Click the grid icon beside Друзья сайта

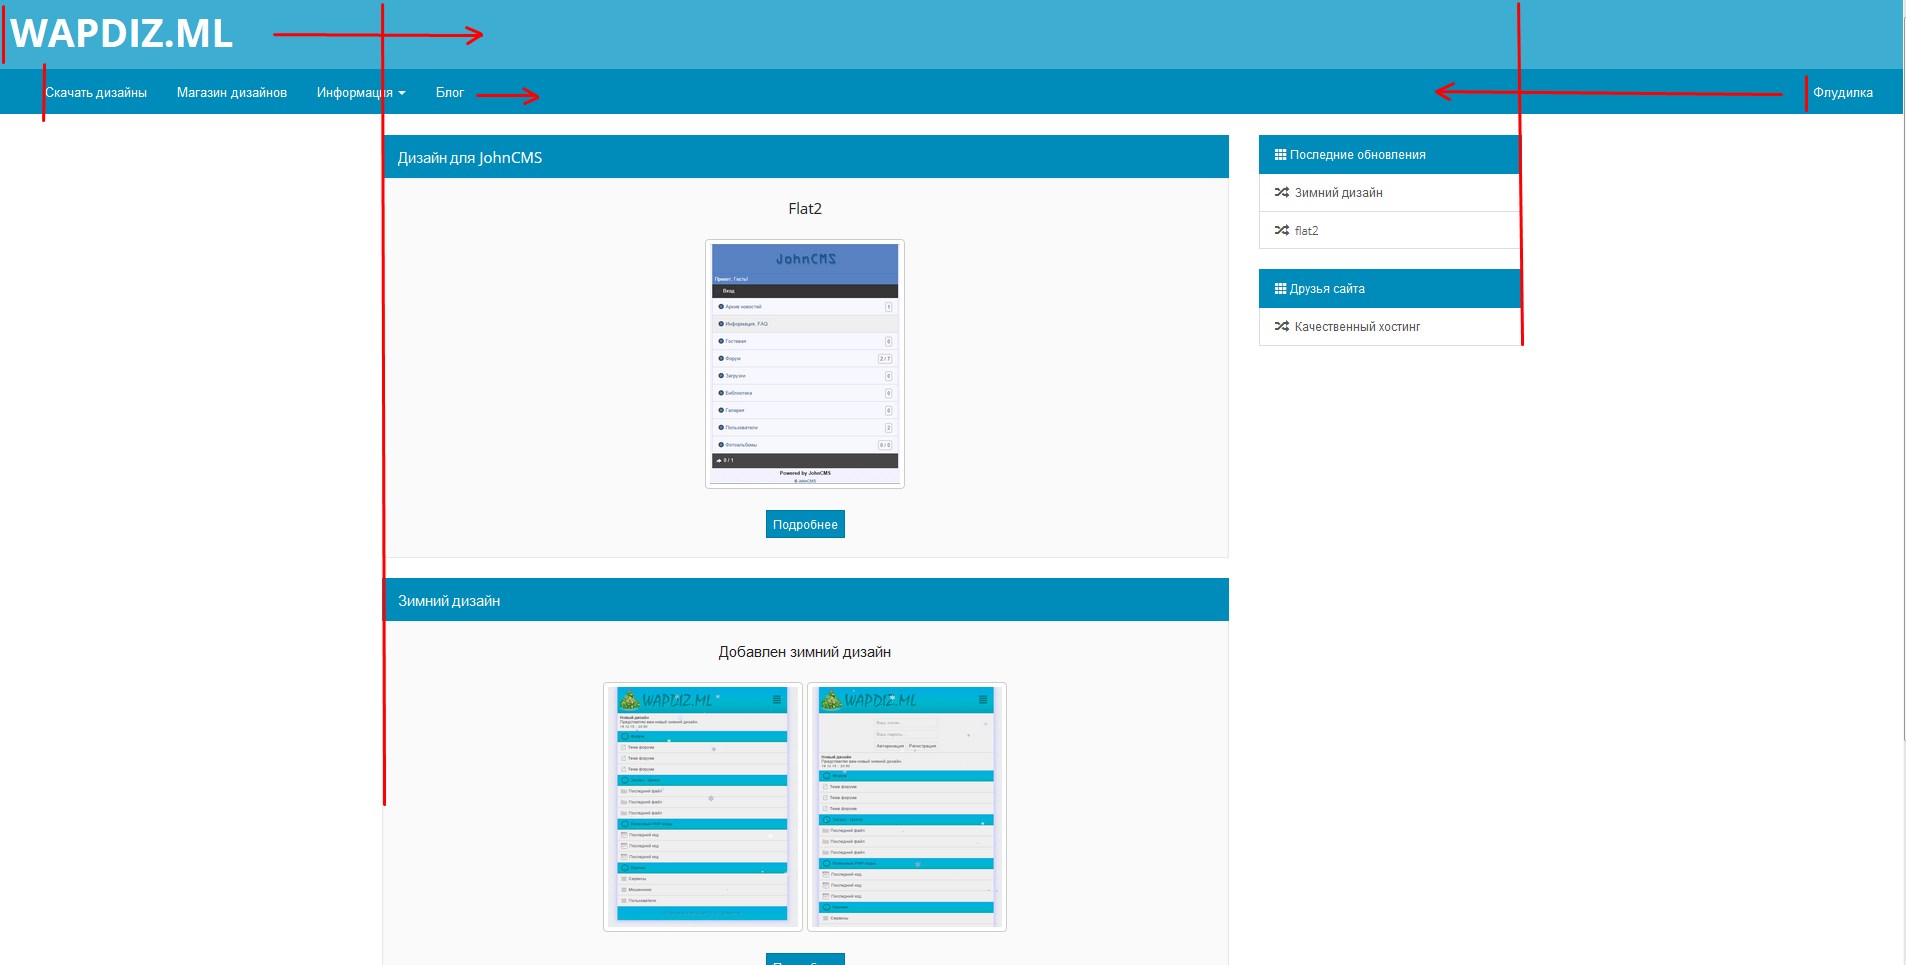click(x=1280, y=289)
